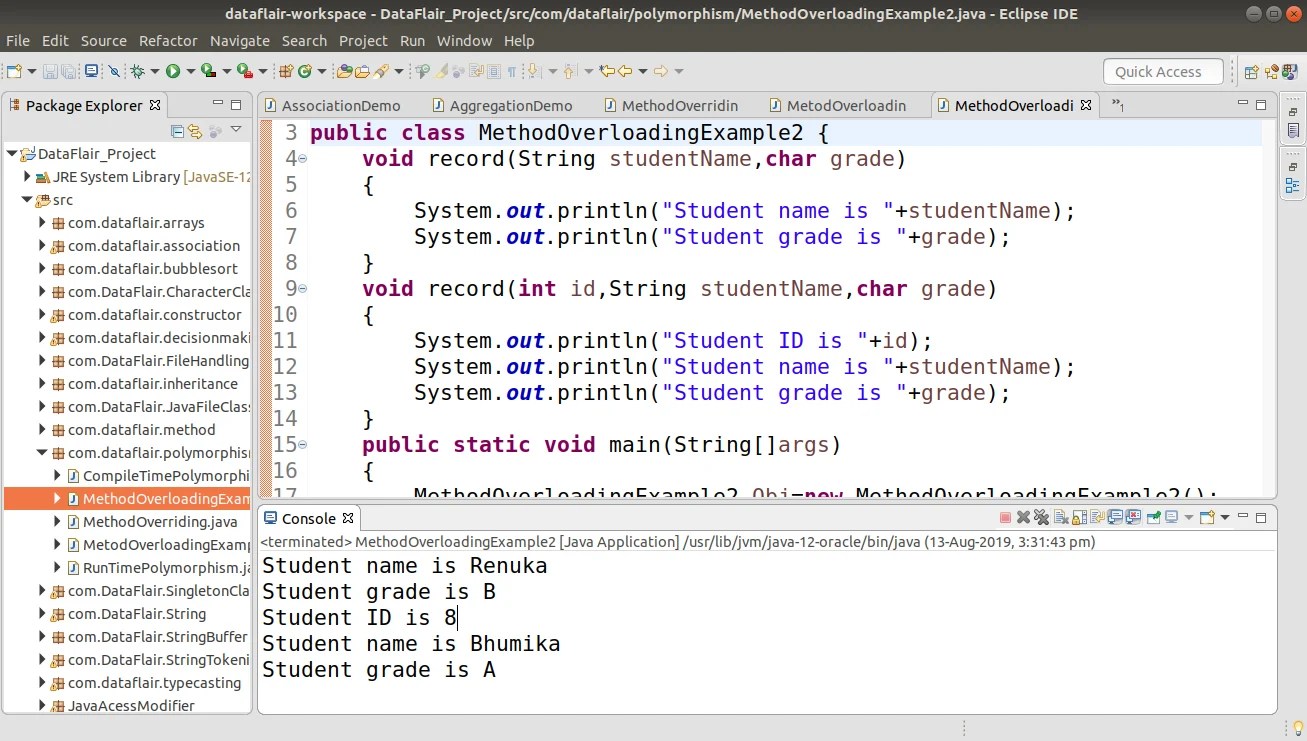Run the program with green Run button
Image resolution: width=1307 pixels, height=741 pixels.
pos(172,71)
